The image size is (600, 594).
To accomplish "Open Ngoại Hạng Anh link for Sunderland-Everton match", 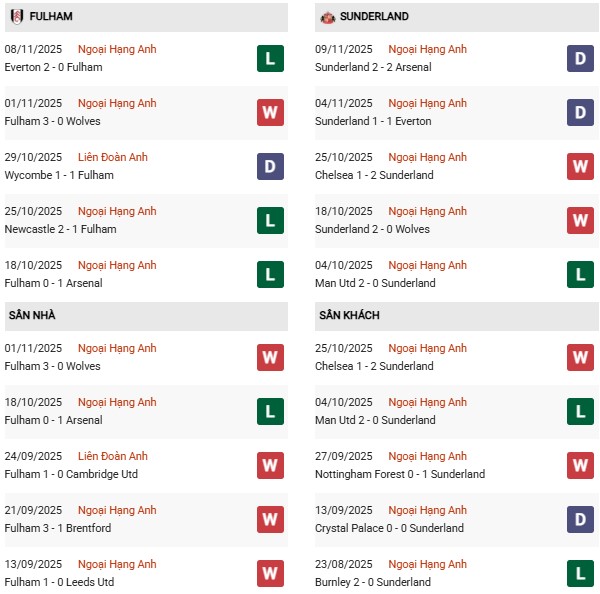I will pyautogui.click(x=427, y=103).
